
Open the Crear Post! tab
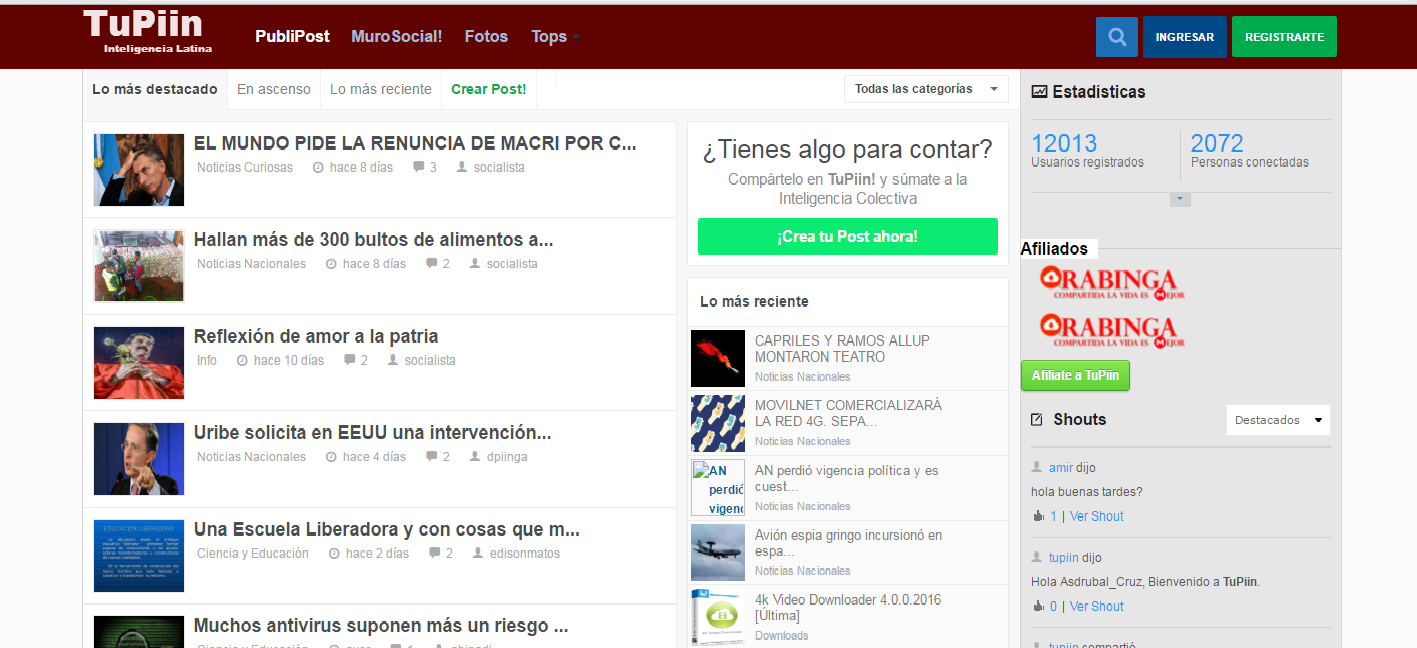click(x=488, y=89)
